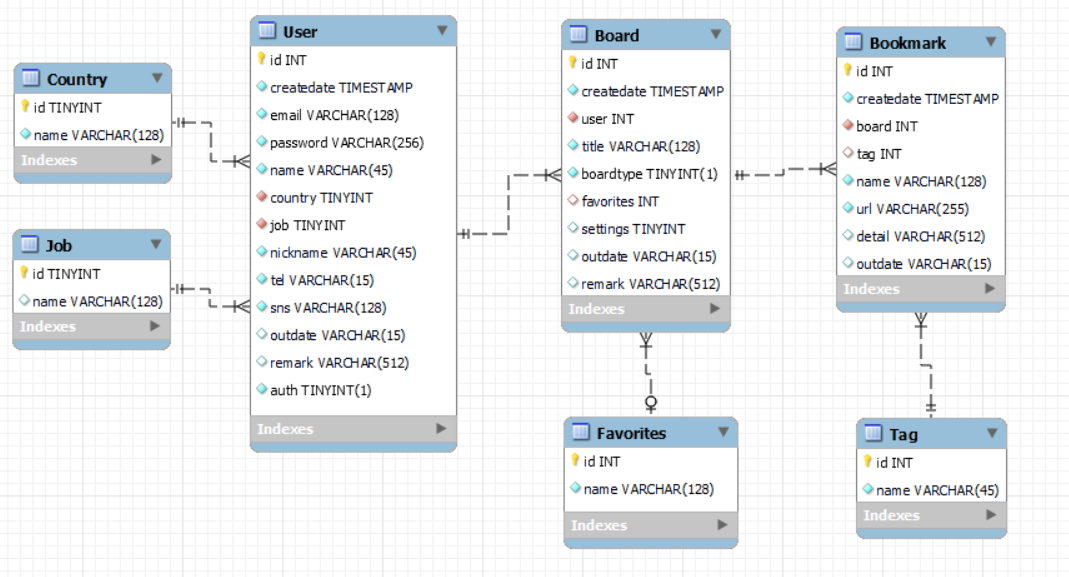Click the User table icon

[x=267, y=31]
